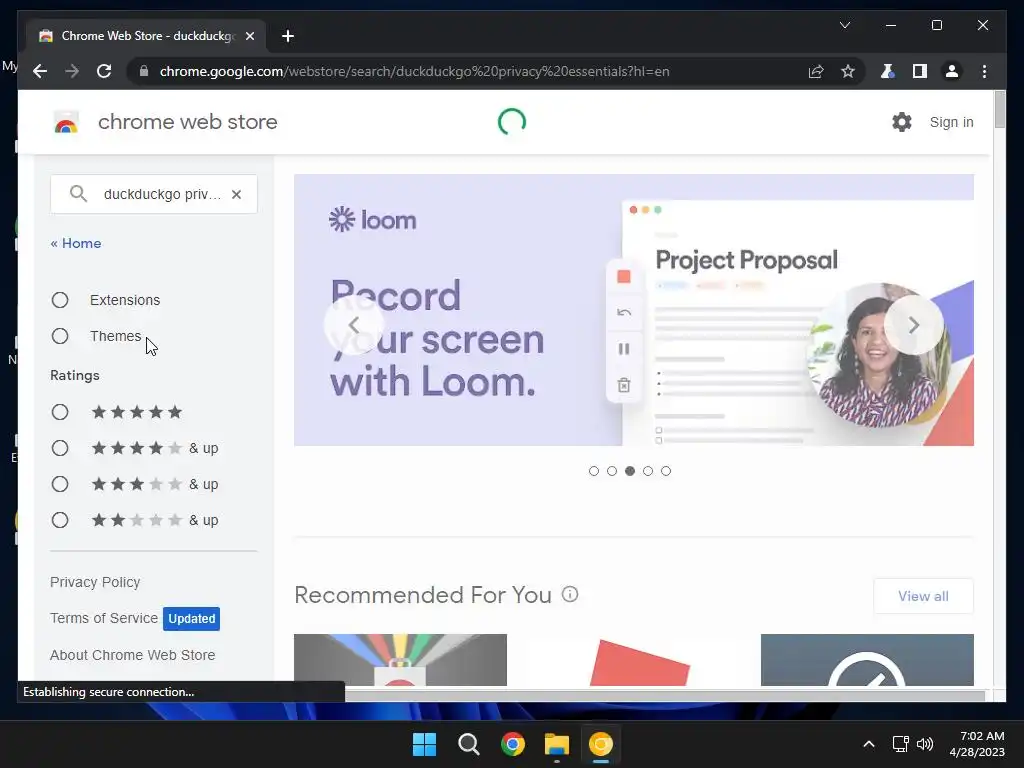
Task: Share this page using the share icon
Action: click(816, 71)
